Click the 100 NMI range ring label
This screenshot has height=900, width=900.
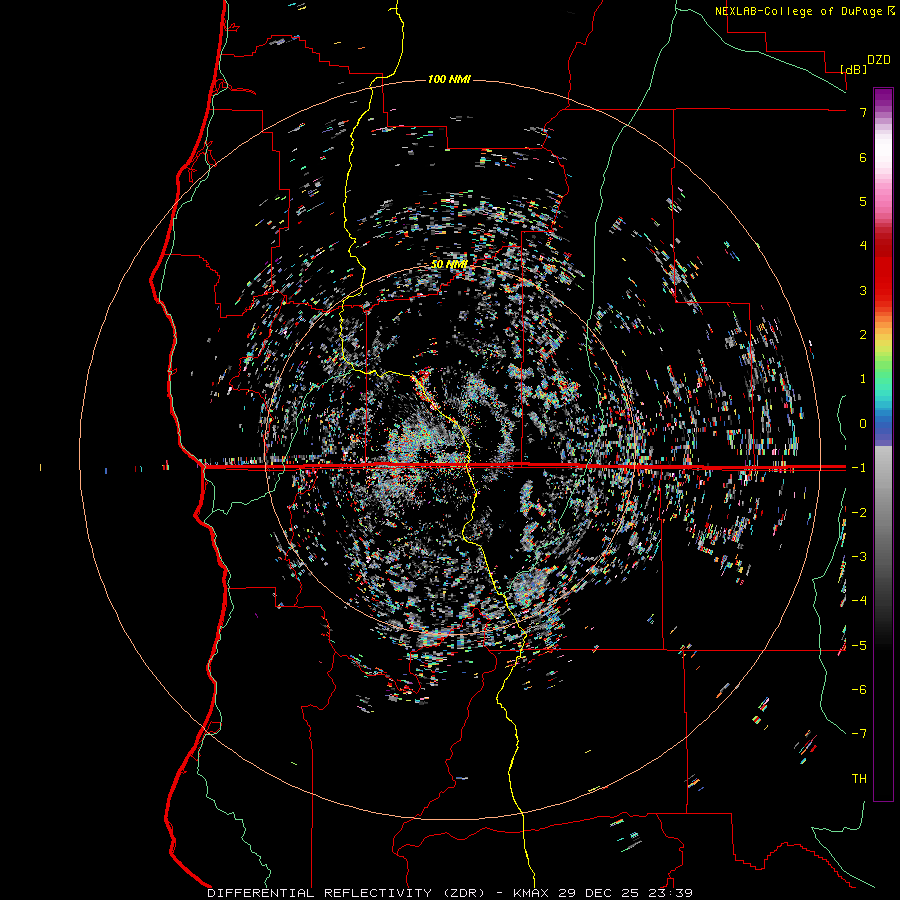(x=449, y=79)
